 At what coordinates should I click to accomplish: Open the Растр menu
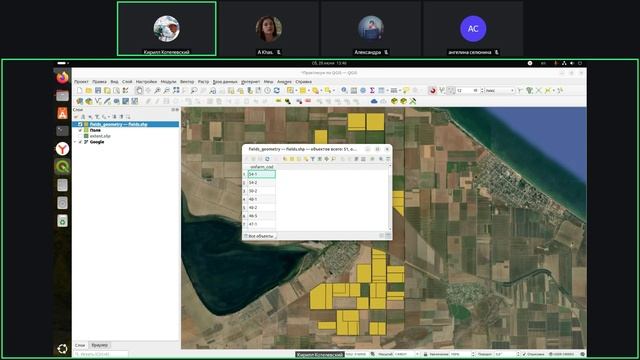click(203, 82)
